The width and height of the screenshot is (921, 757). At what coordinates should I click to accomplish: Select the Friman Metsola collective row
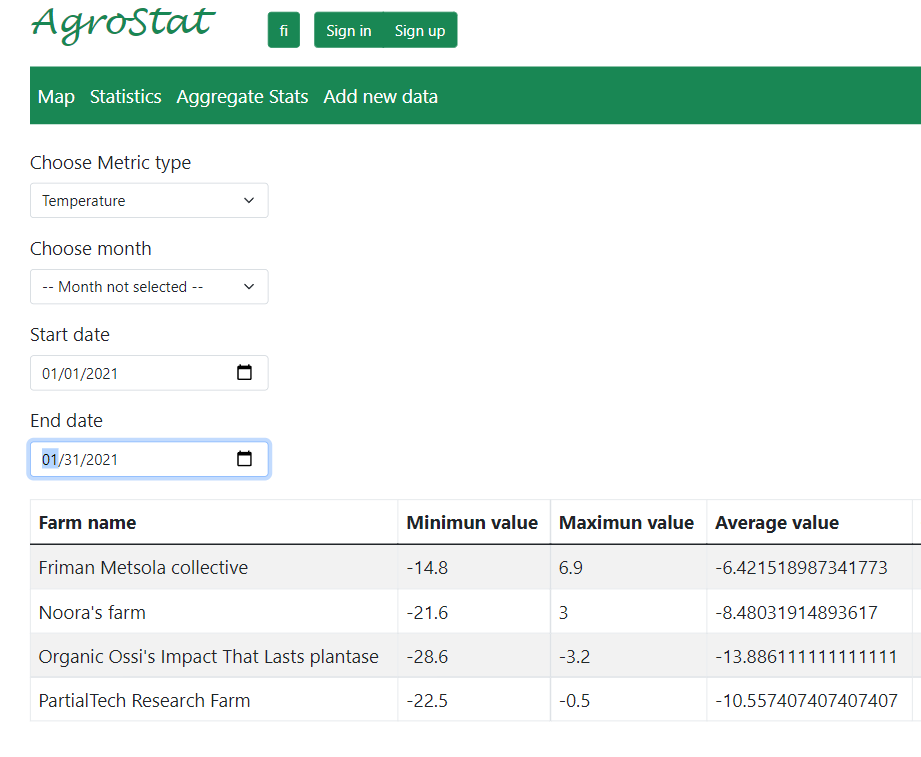[x=143, y=567]
